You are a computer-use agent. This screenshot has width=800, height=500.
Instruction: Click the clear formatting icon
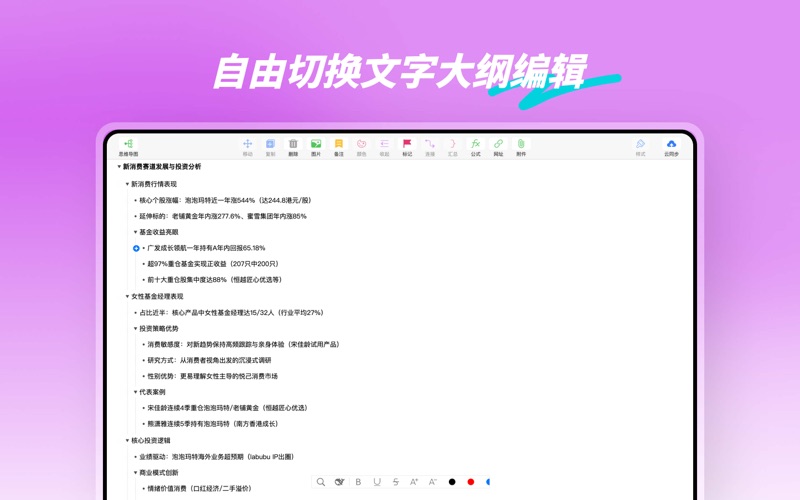coord(339,482)
